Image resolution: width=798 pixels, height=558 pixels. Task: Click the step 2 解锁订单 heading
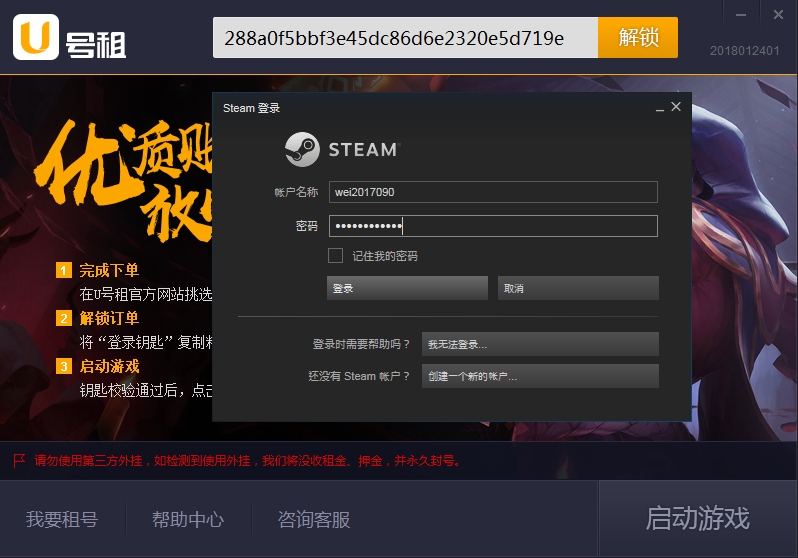point(109,318)
